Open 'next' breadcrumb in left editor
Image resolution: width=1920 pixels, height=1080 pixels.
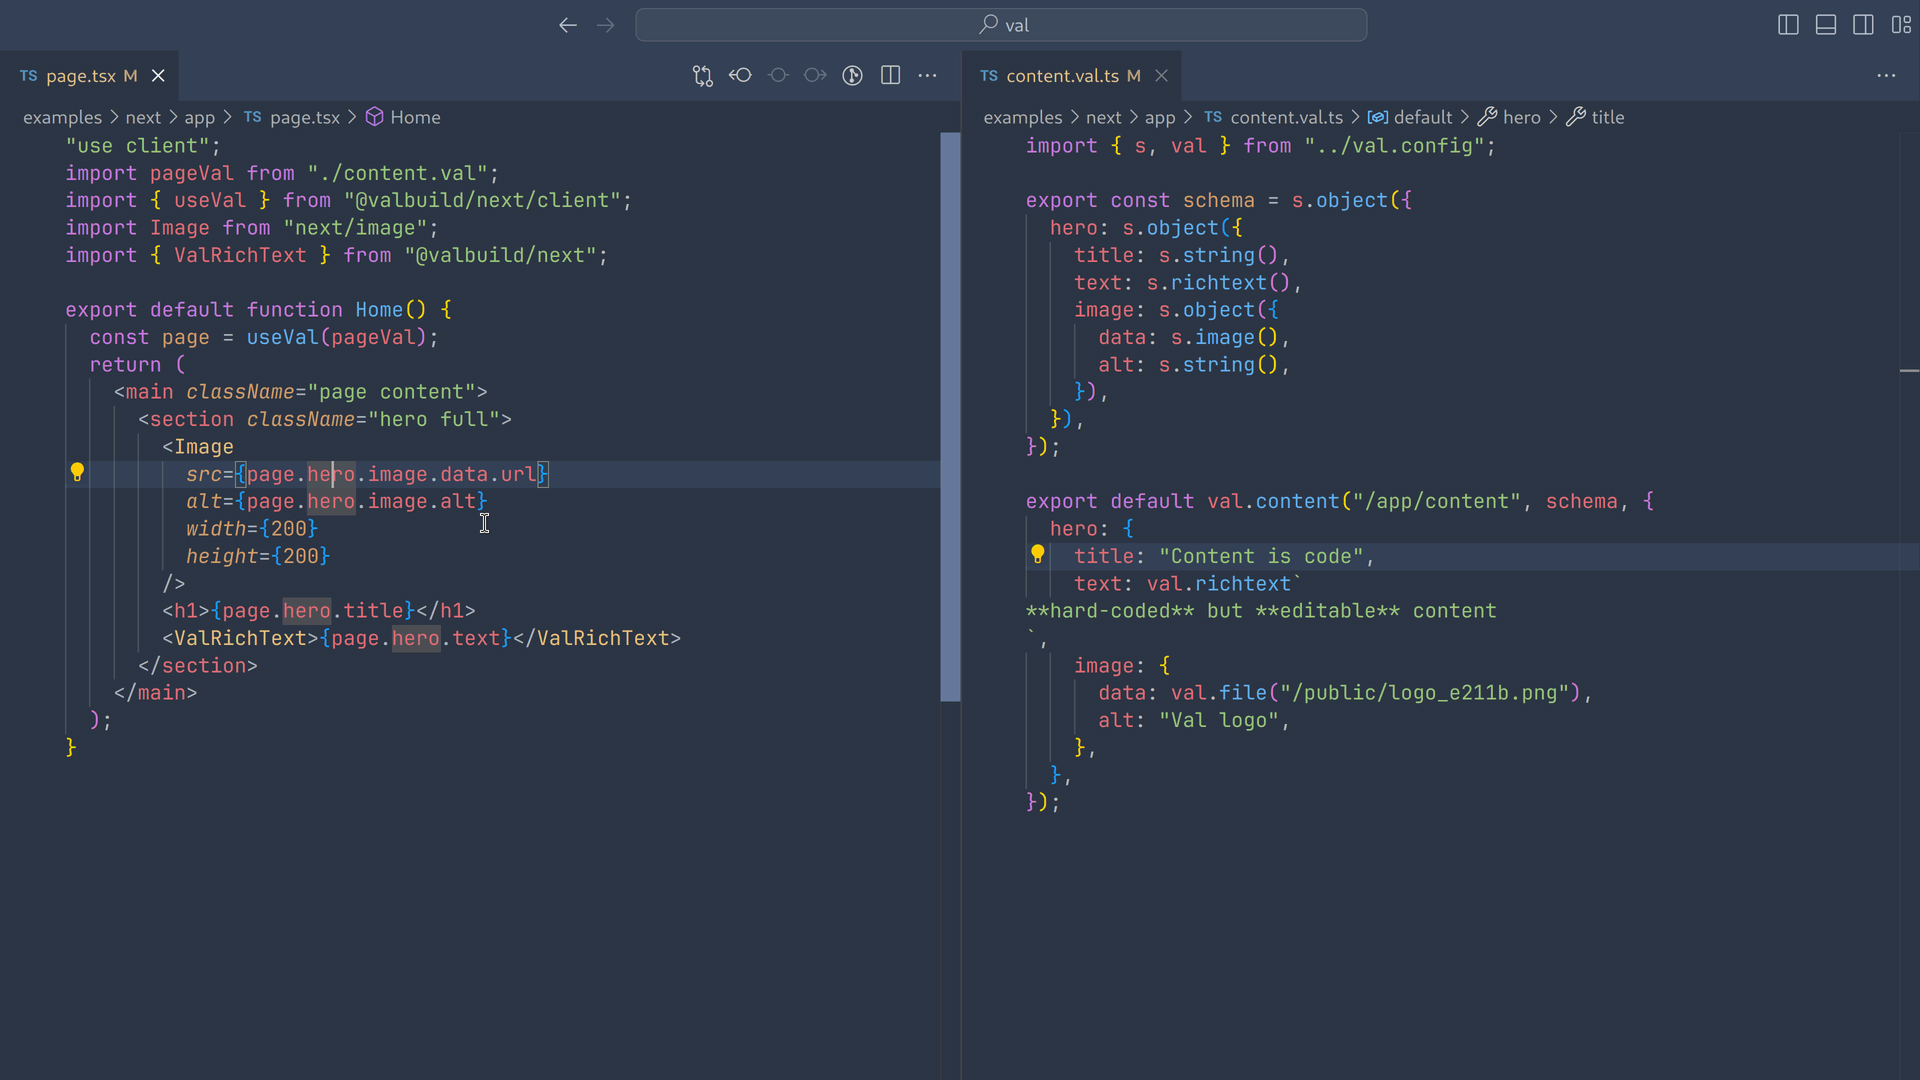pos(143,117)
